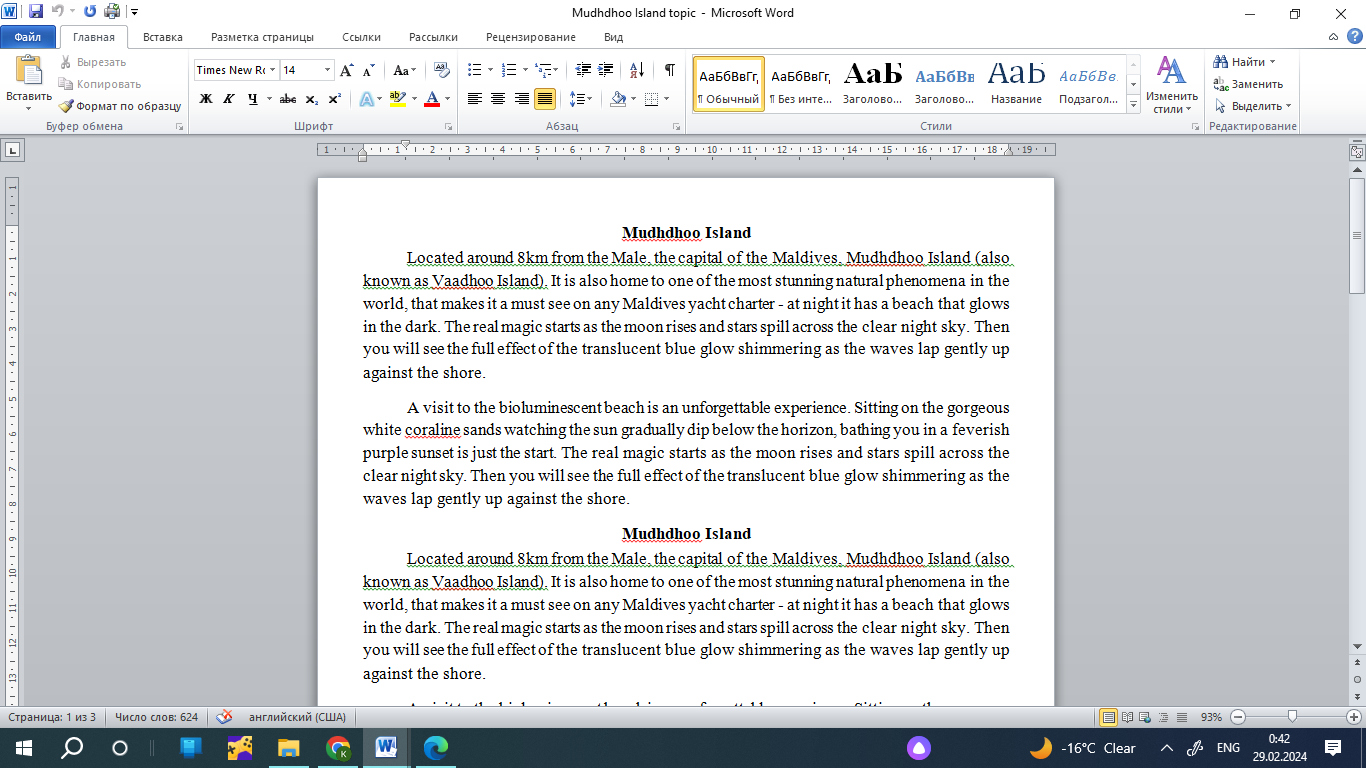Screen dimensions: 1366x768
Task: Turn off justified text alignment
Action: coord(545,99)
